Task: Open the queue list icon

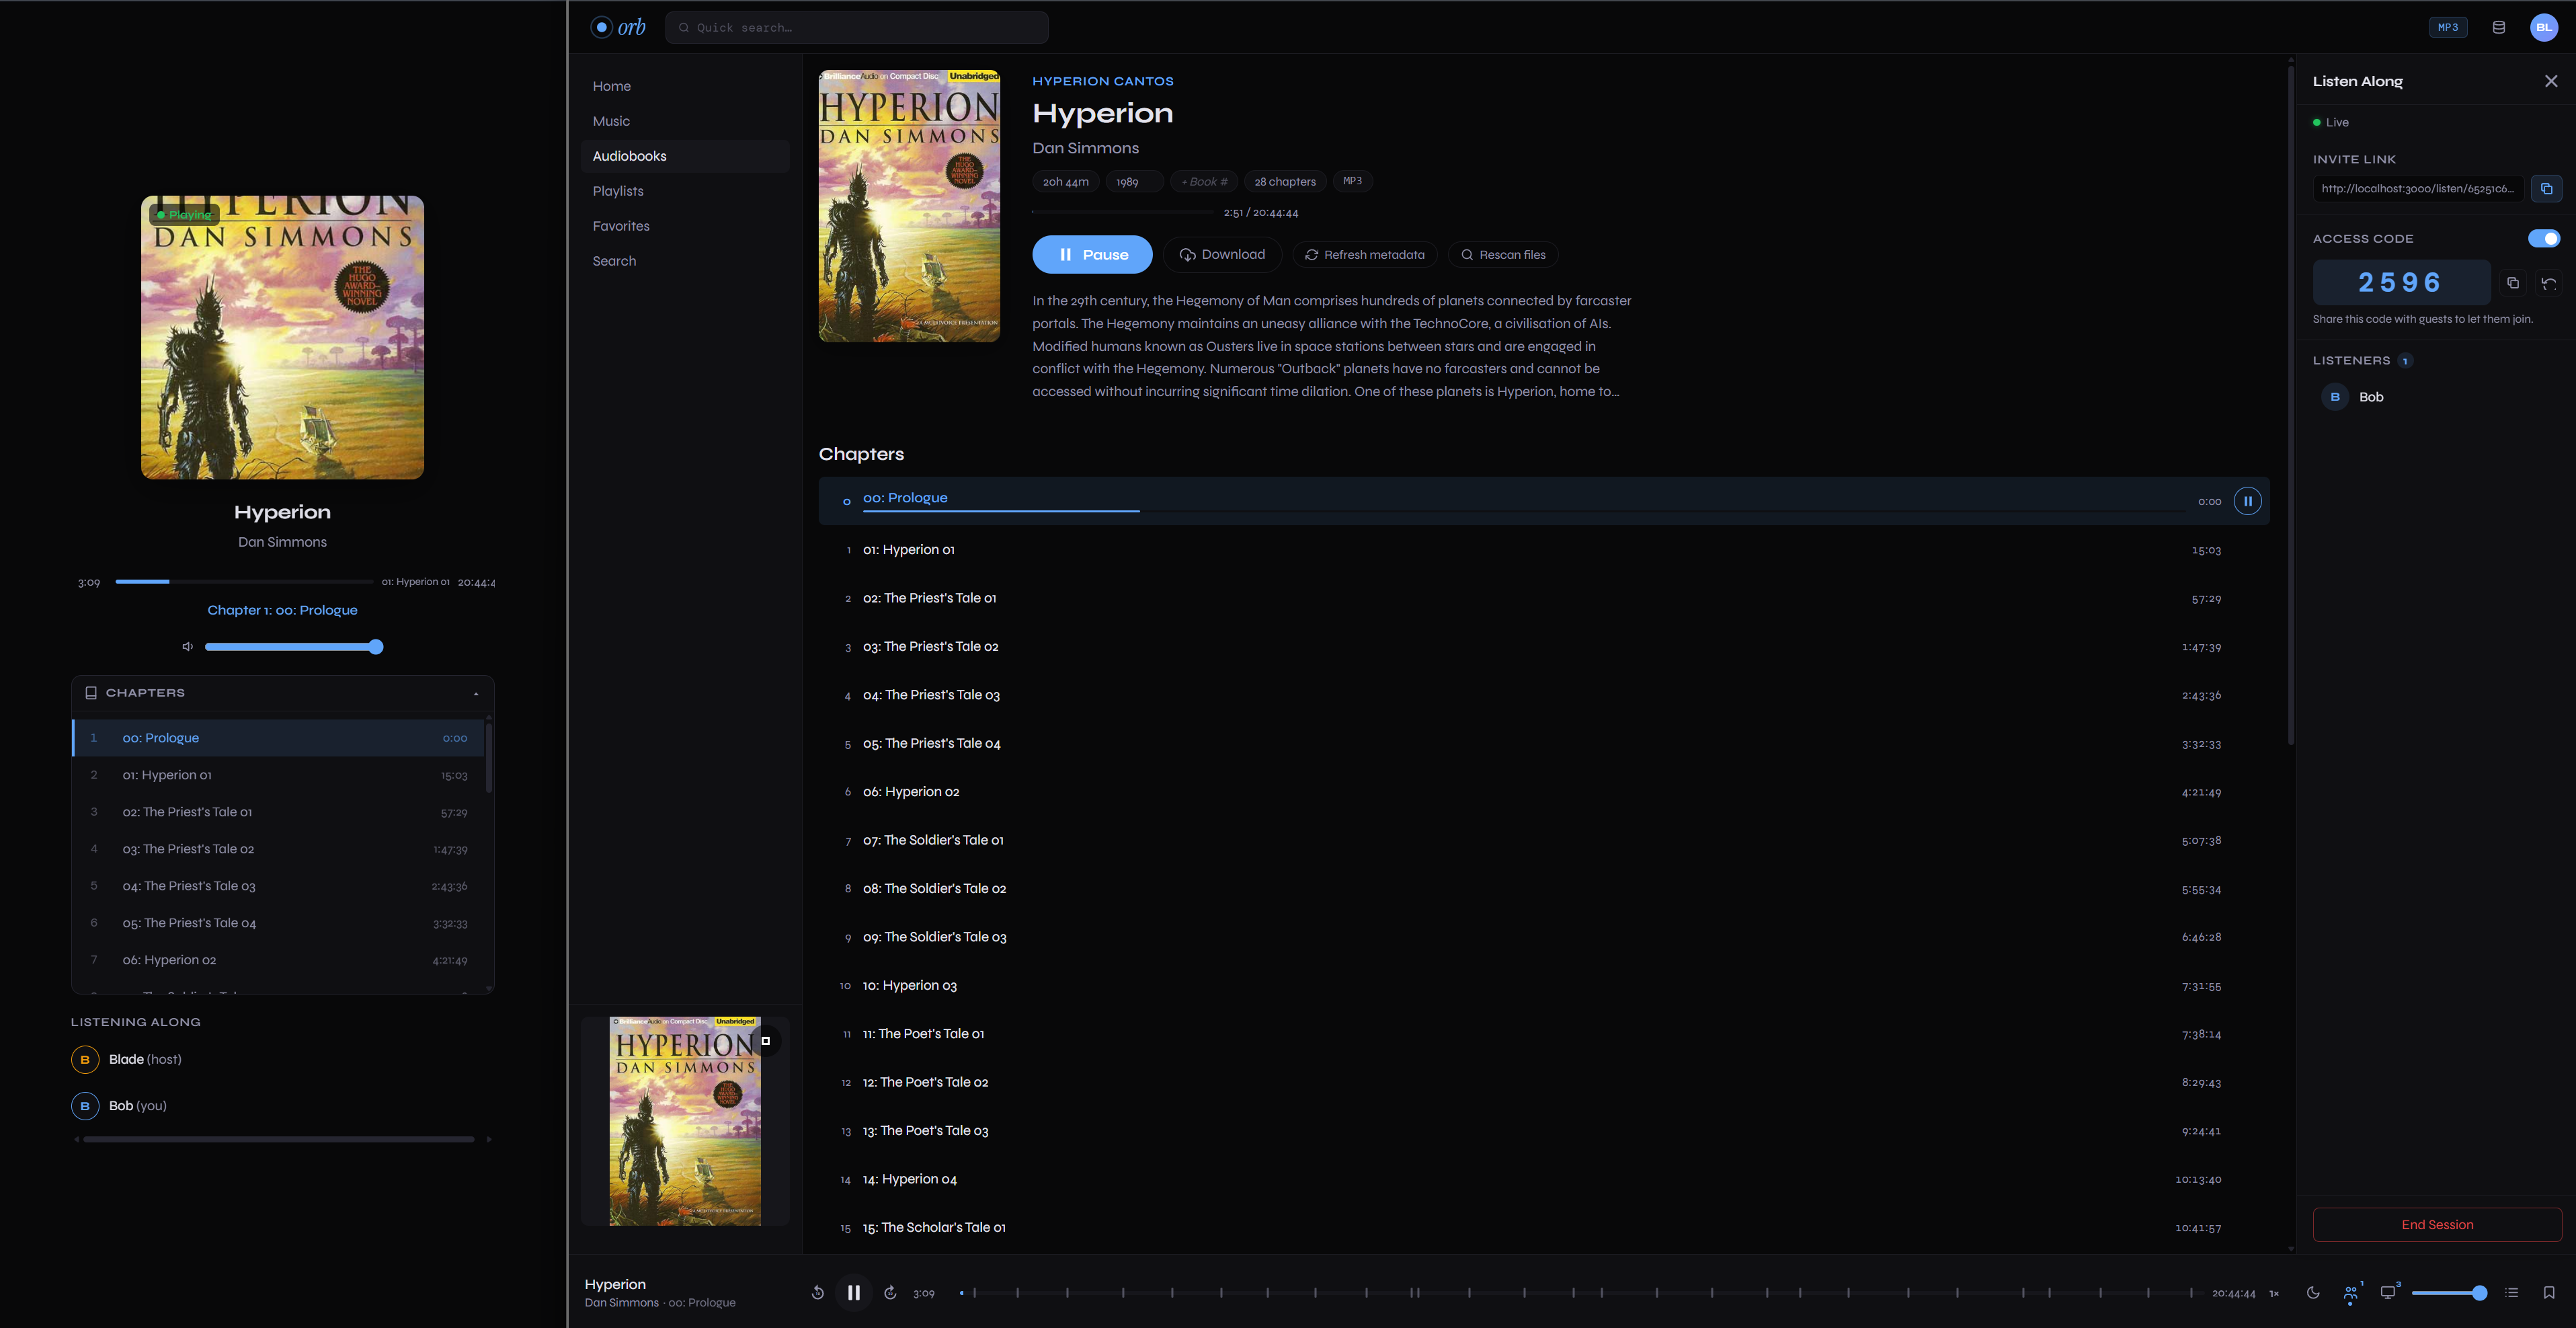Action: [2511, 1292]
